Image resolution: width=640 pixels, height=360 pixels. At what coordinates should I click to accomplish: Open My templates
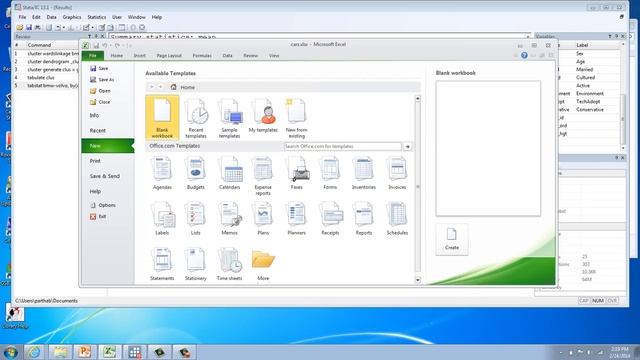(263, 115)
